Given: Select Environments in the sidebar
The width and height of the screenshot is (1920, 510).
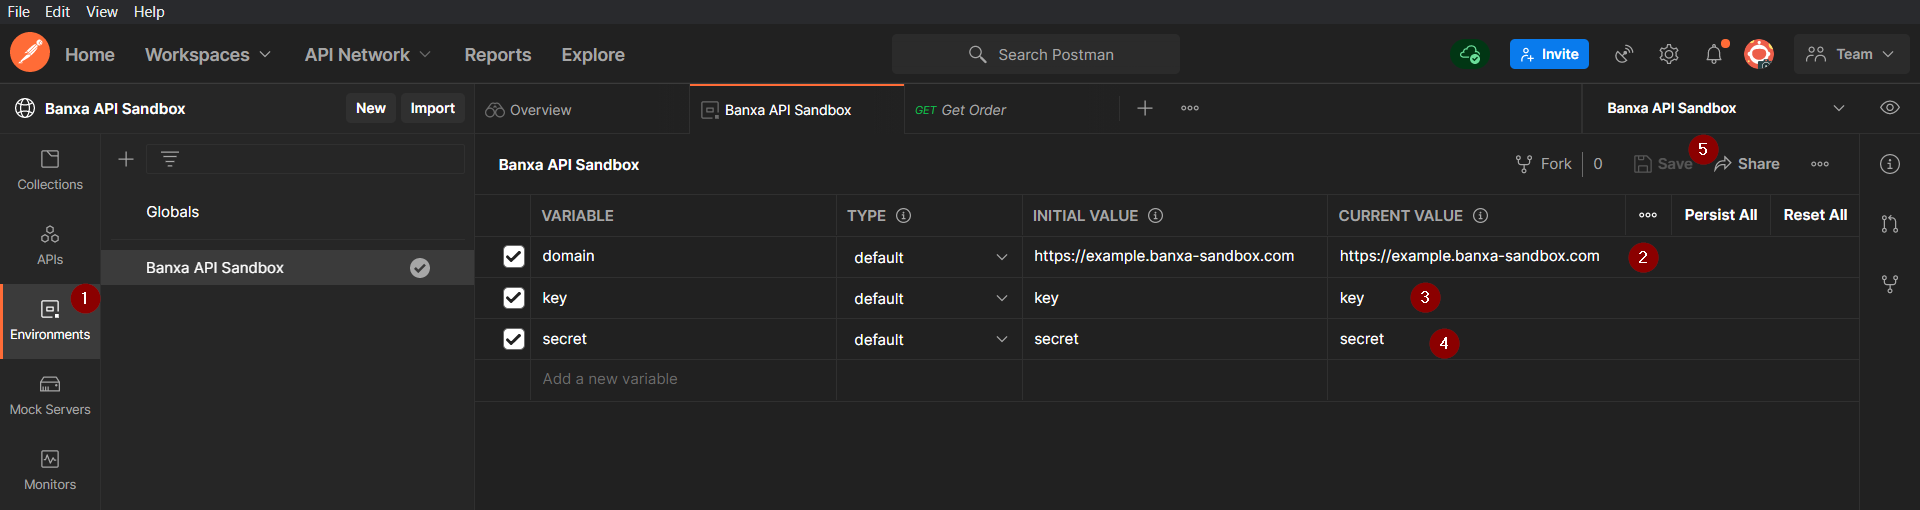Looking at the screenshot, I should coord(50,320).
